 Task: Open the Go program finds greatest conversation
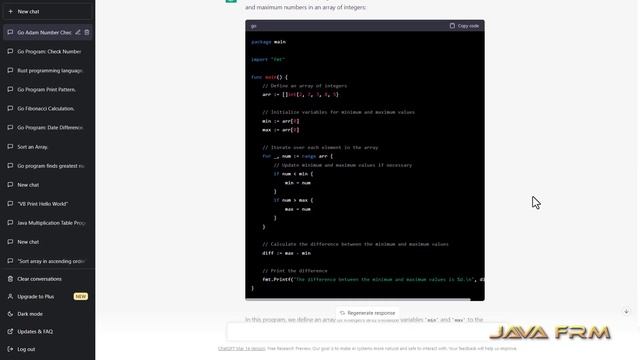tap(47, 166)
